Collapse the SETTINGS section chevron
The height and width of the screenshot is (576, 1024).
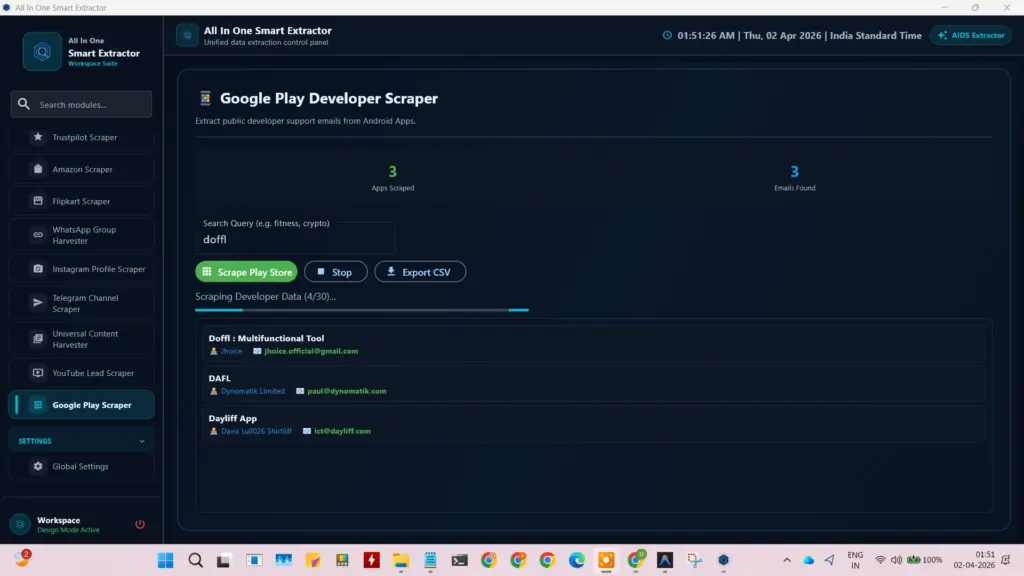click(142, 441)
